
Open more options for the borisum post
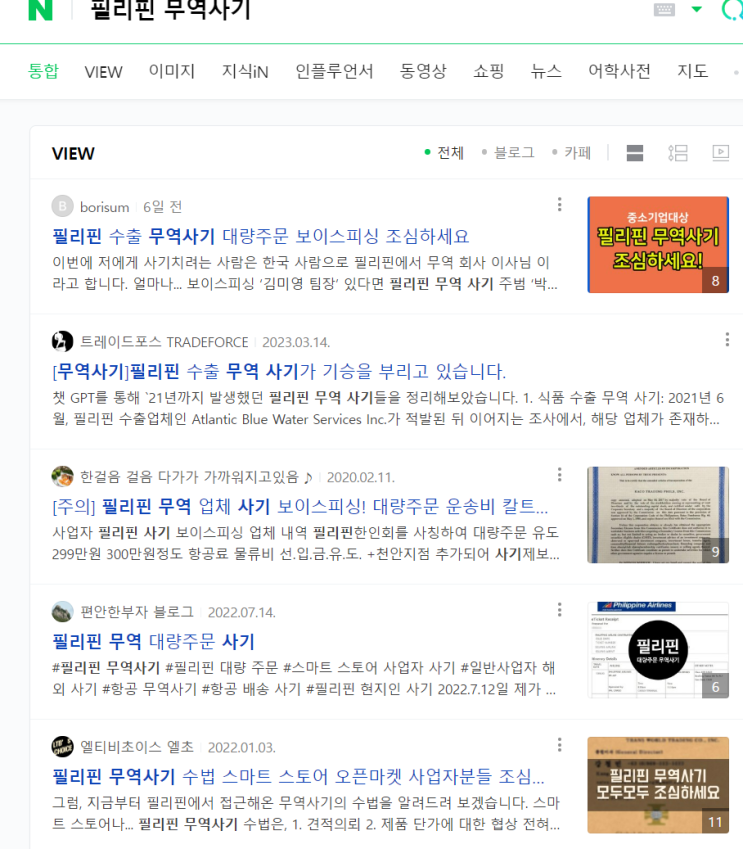click(x=559, y=205)
